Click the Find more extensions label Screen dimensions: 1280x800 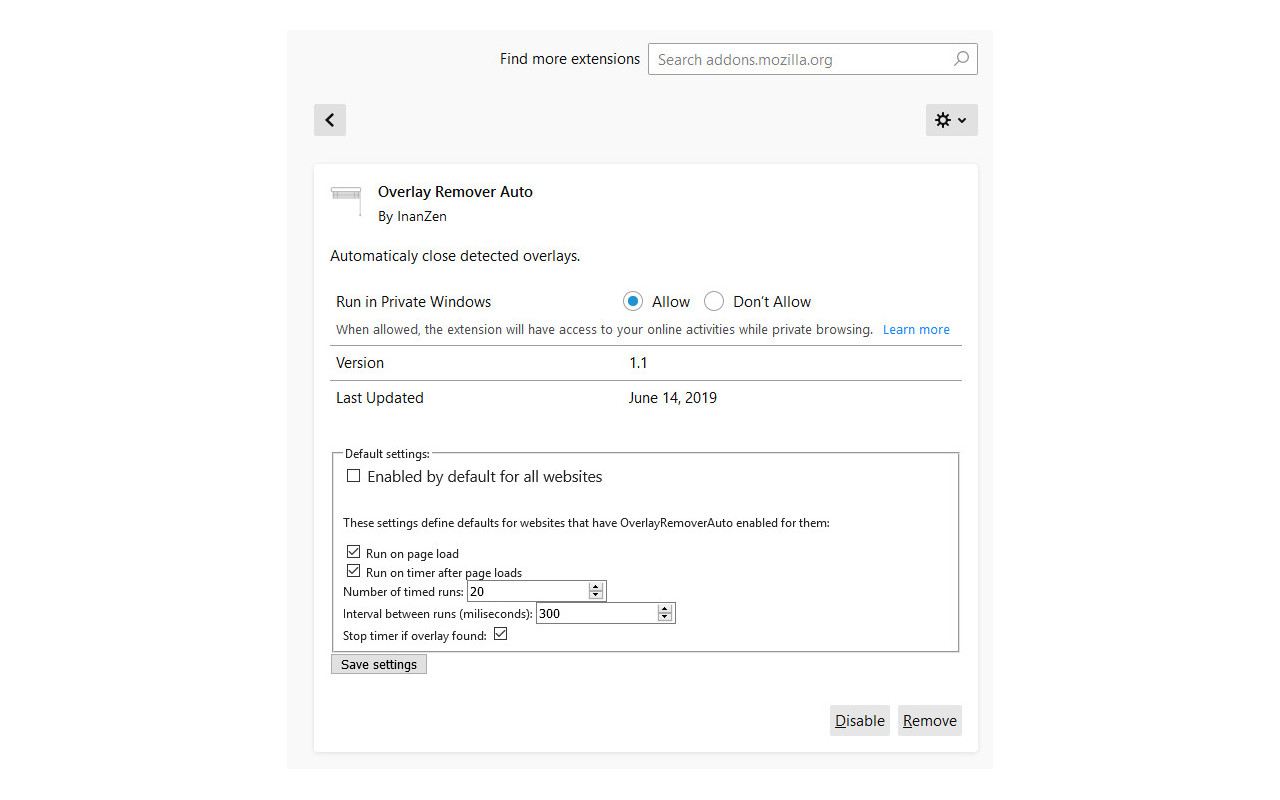pos(570,59)
